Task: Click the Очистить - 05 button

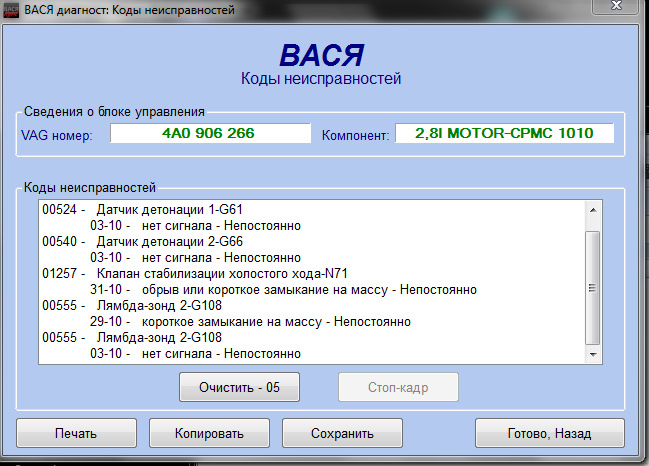Action: coord(239,387)
